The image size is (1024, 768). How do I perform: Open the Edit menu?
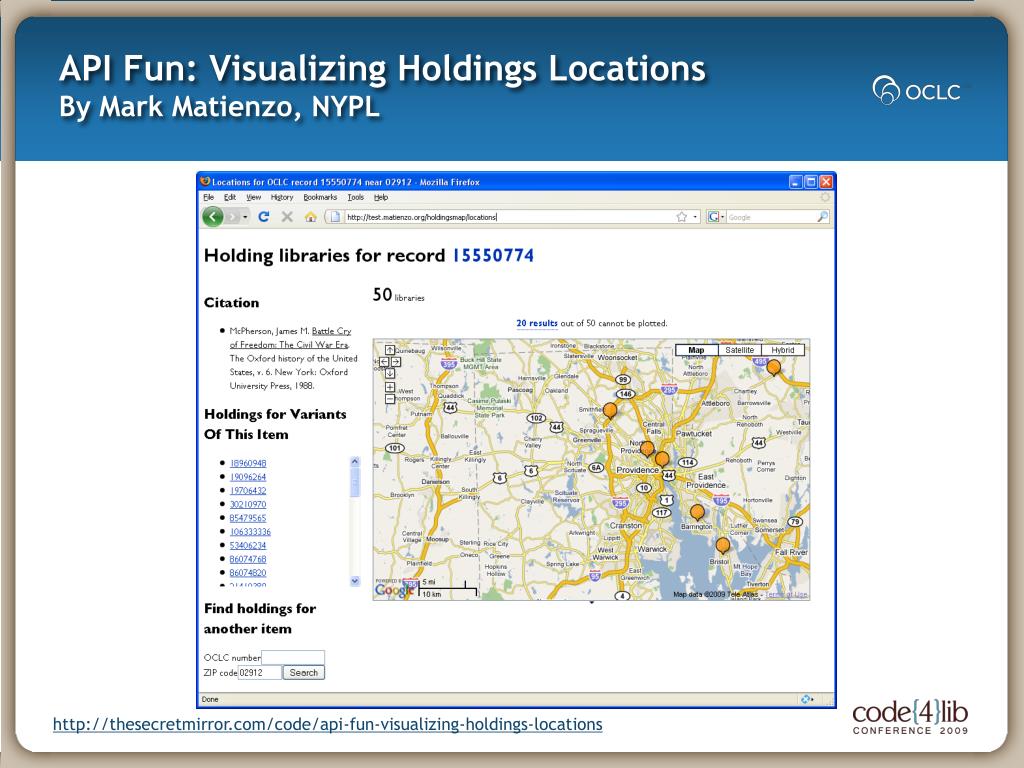pos(230,197)
